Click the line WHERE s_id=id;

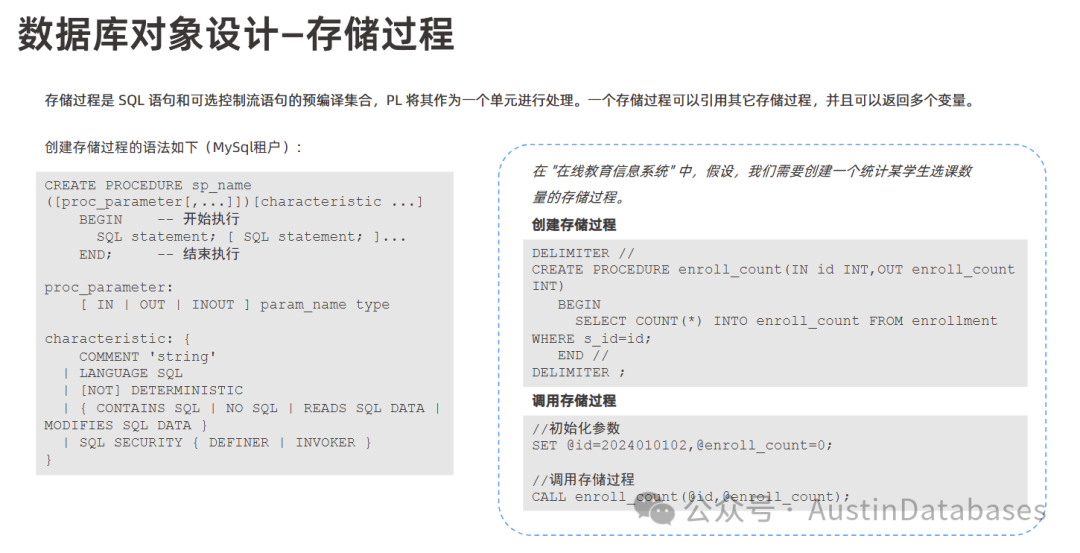coord(591,338)
